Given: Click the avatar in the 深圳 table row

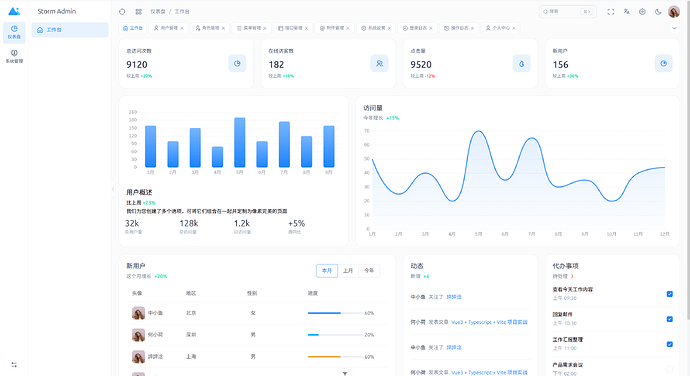Looking at the screenshot, I should point(139,335).
